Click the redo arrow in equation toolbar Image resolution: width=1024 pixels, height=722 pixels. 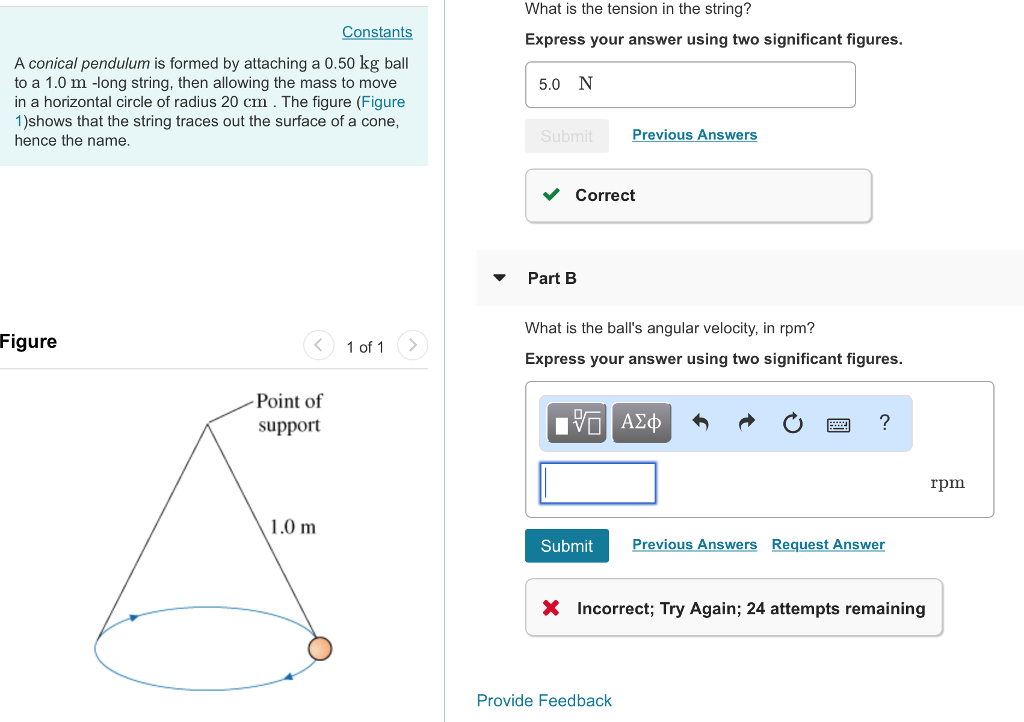746,422
